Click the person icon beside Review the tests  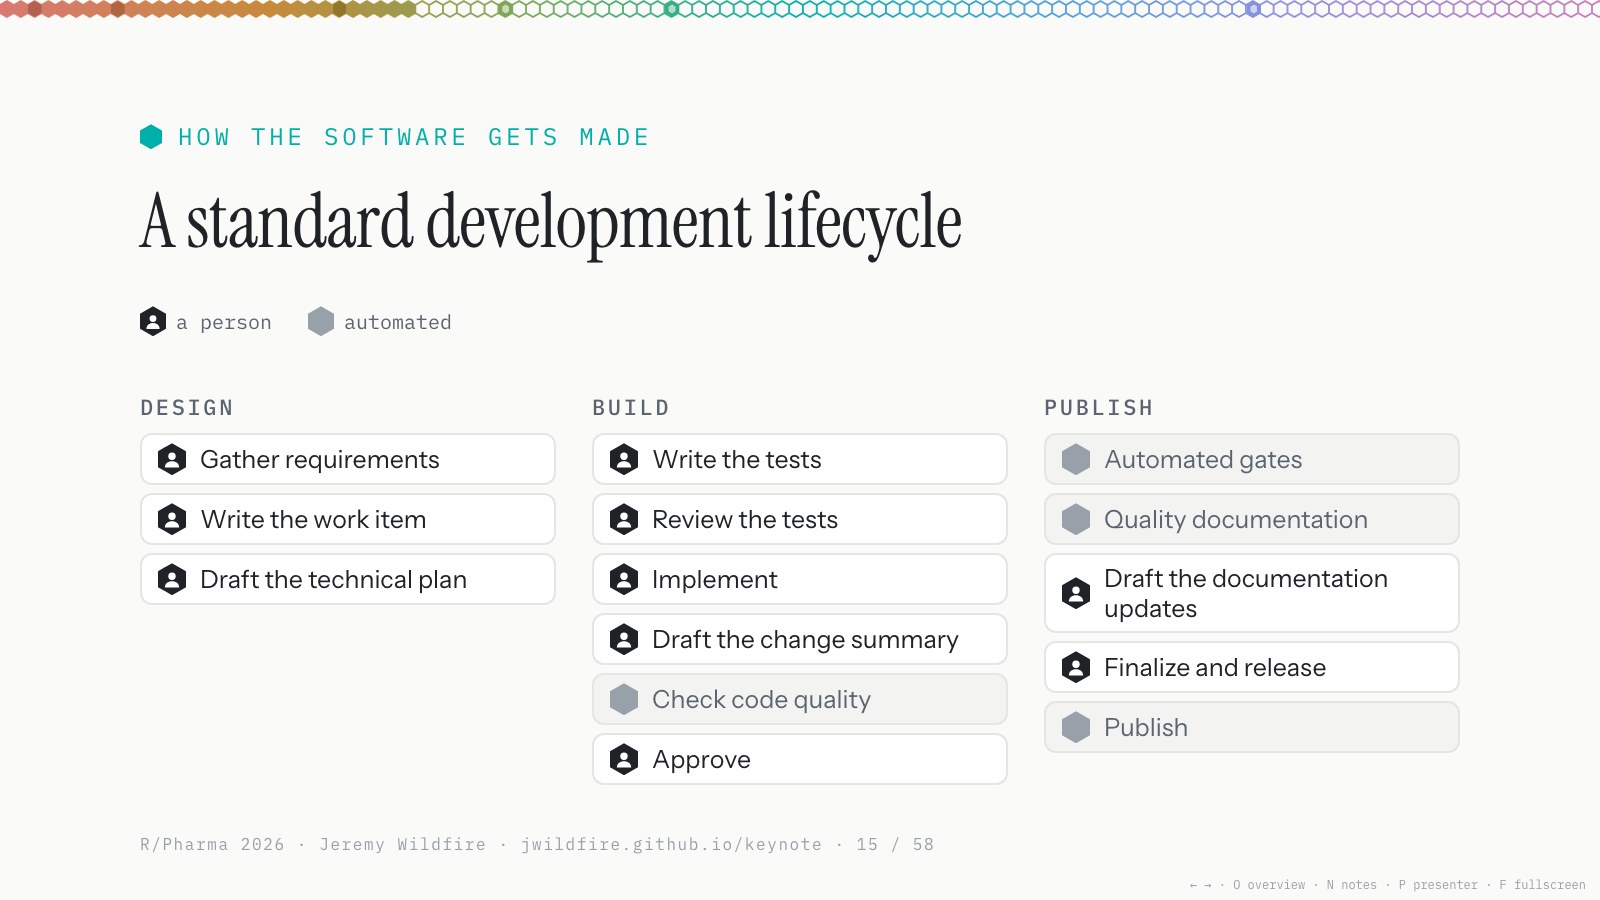click(624, 520)
